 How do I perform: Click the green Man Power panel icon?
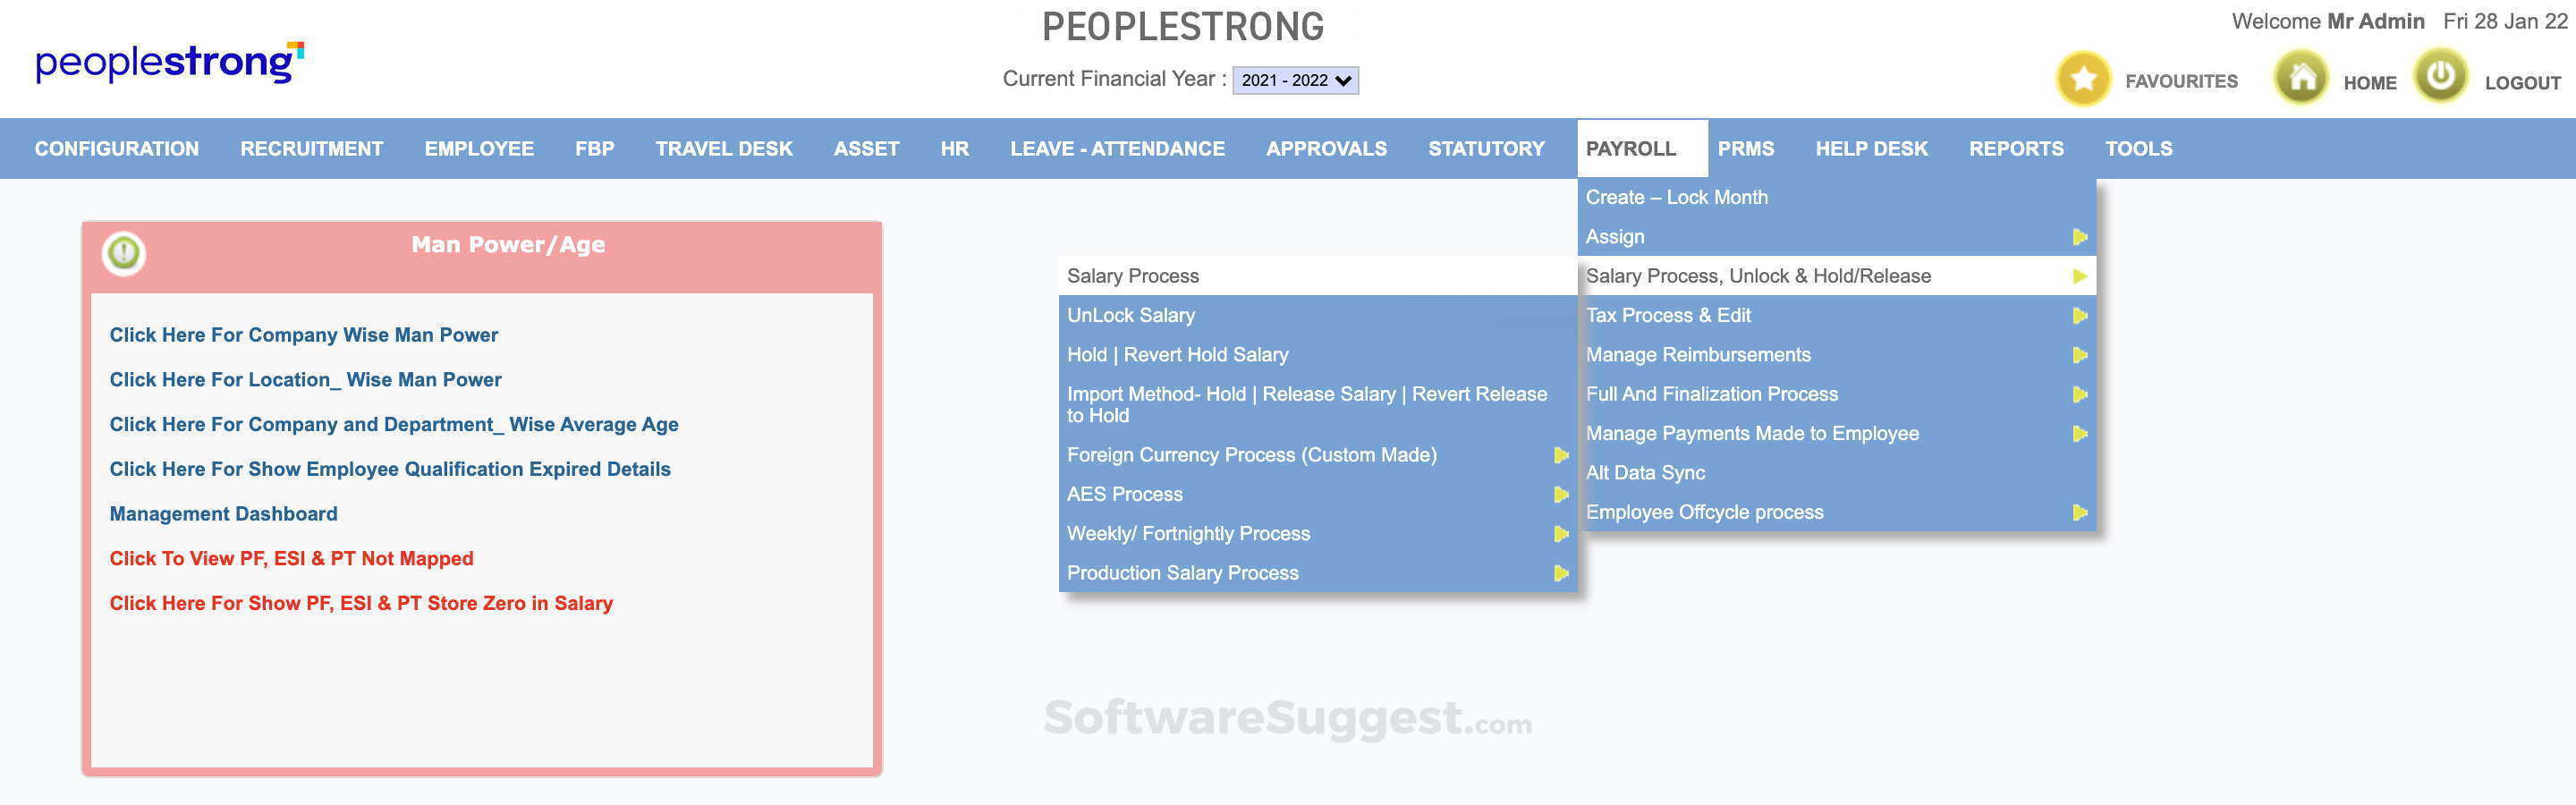tap(124, 253)
